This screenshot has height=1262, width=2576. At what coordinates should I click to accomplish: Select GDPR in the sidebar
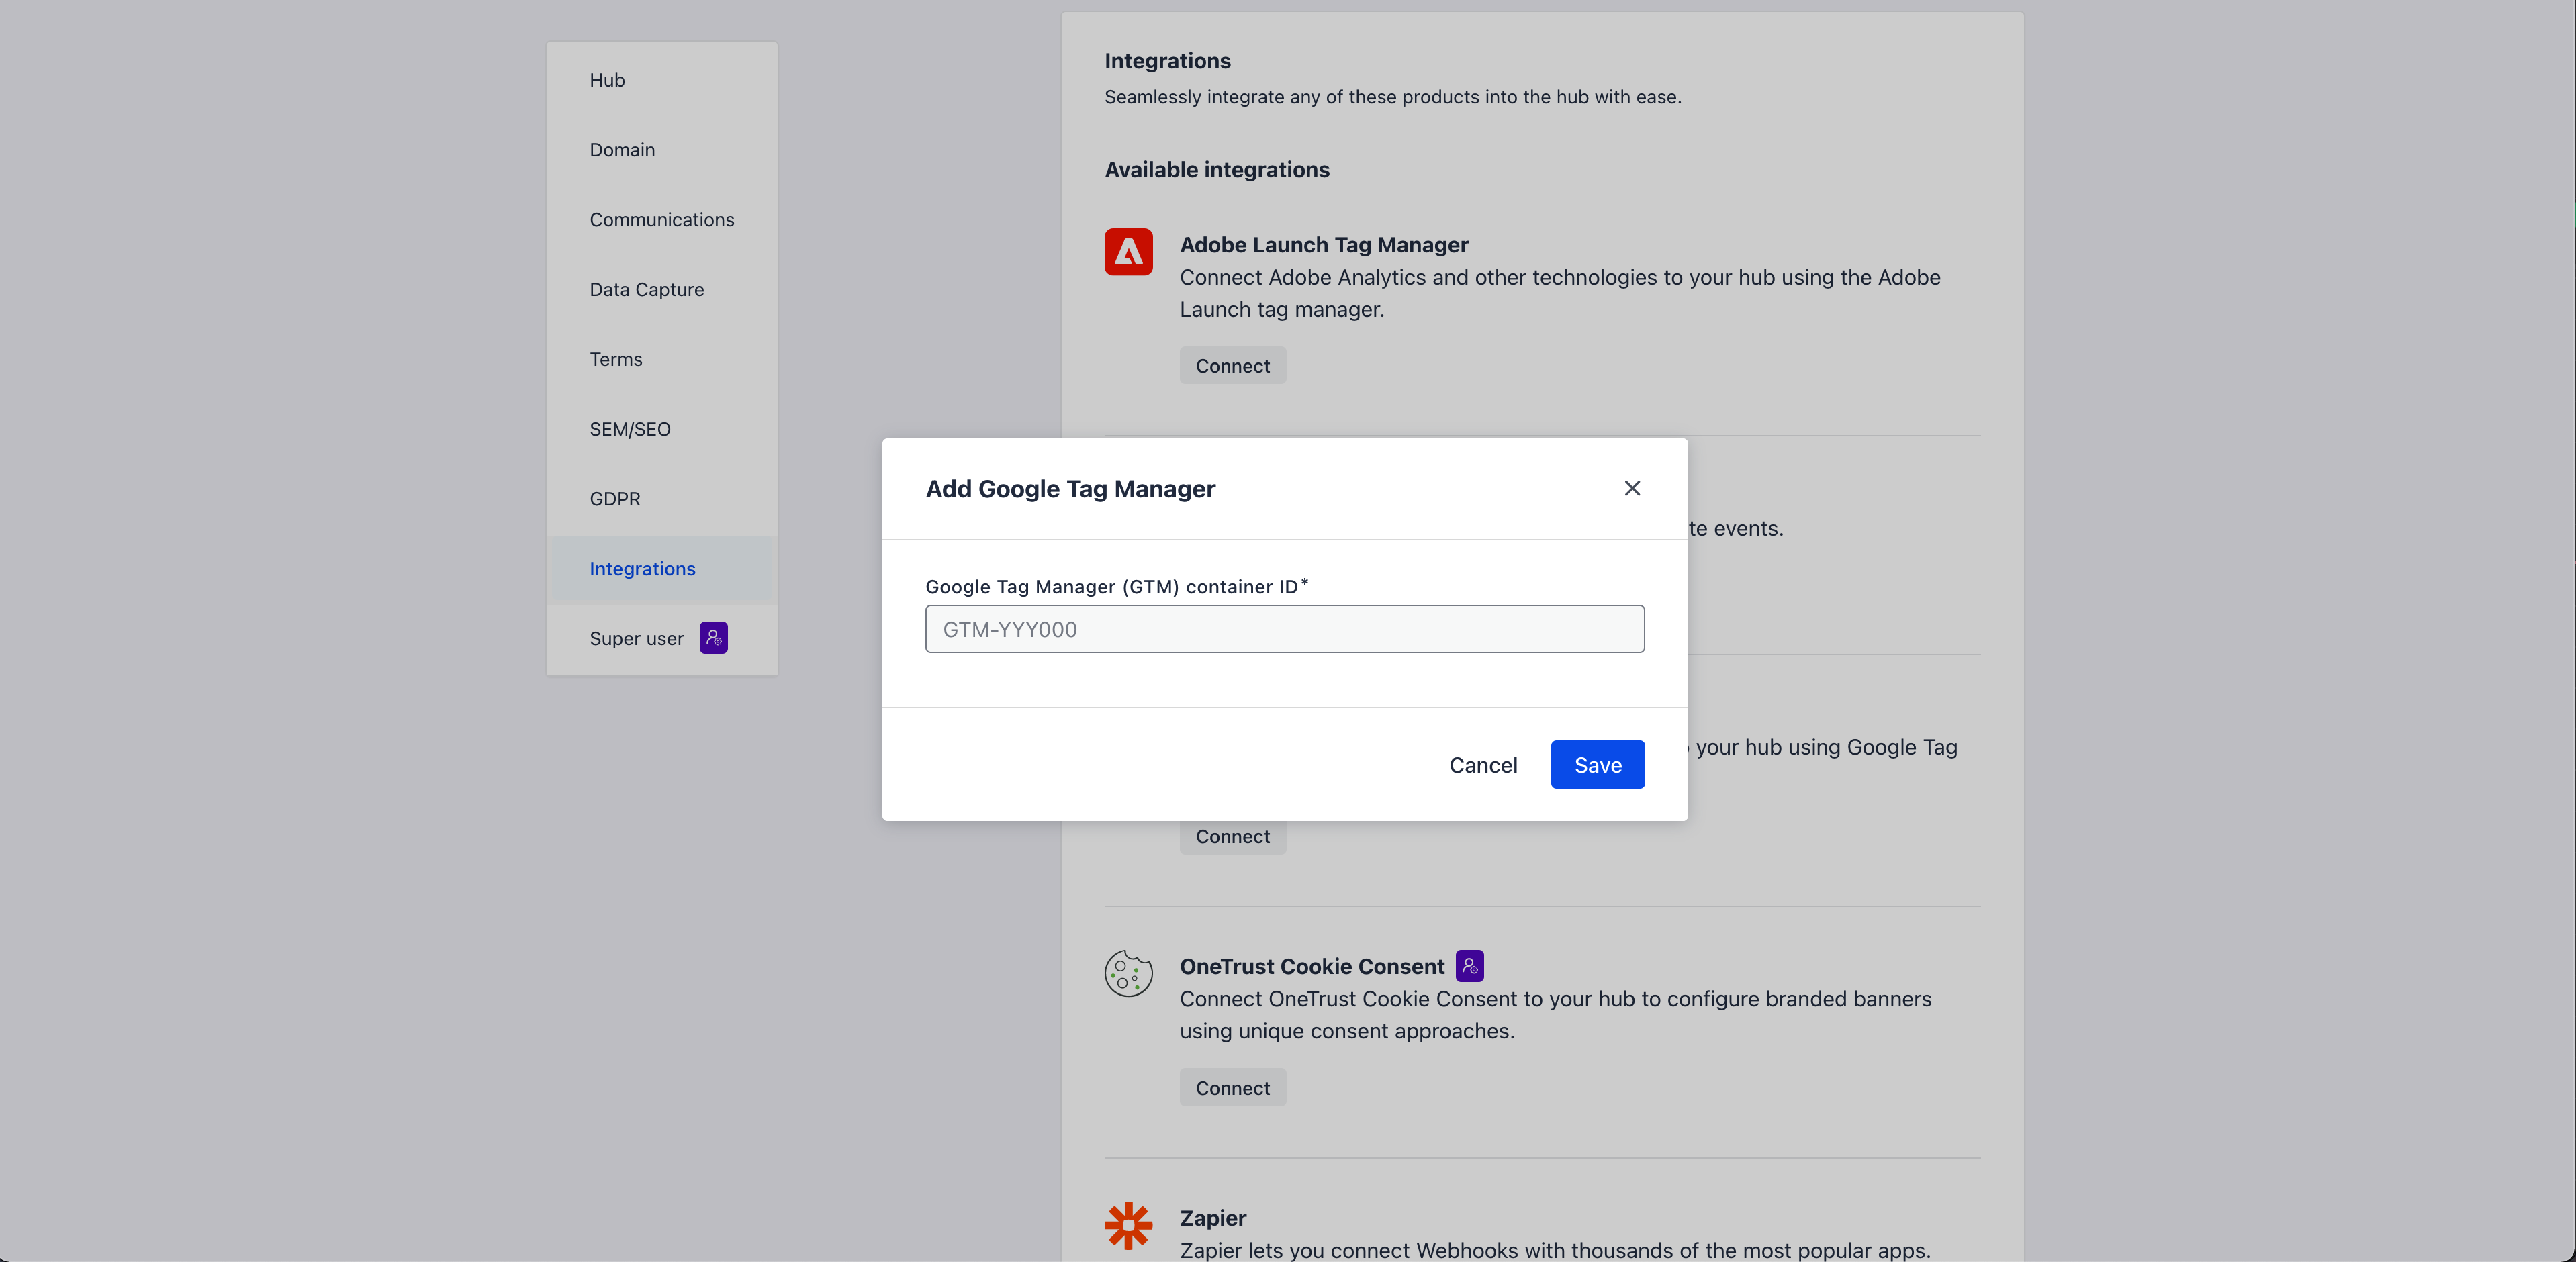[662, 499]
